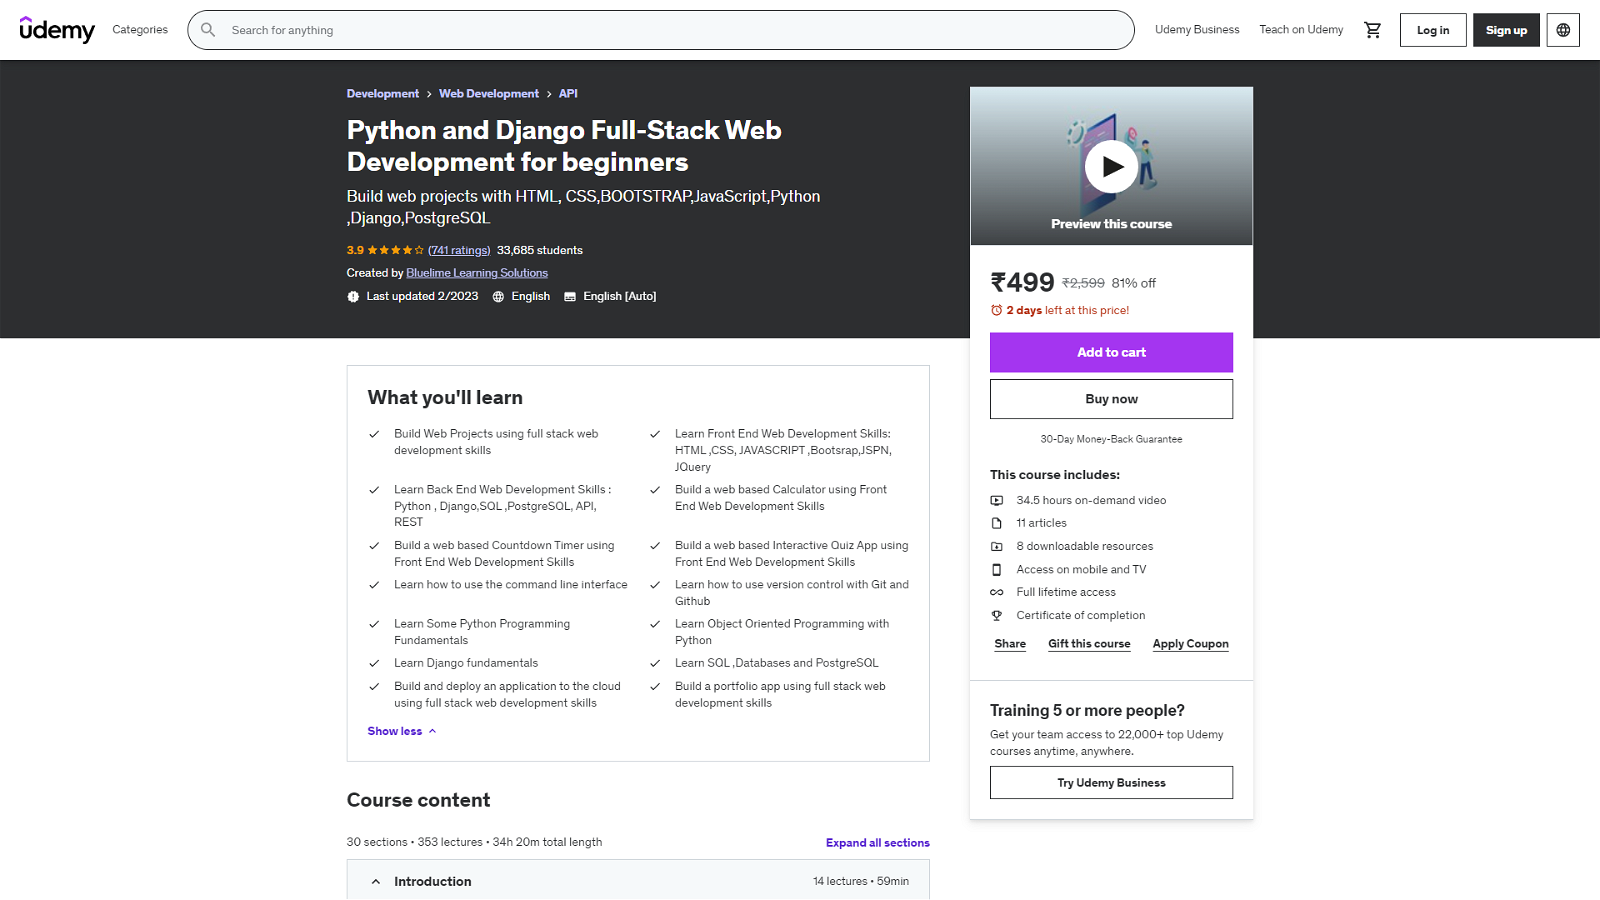Click the Buy now button
Viewport: 1600px width, 900px height.
tap(1111, 399)
